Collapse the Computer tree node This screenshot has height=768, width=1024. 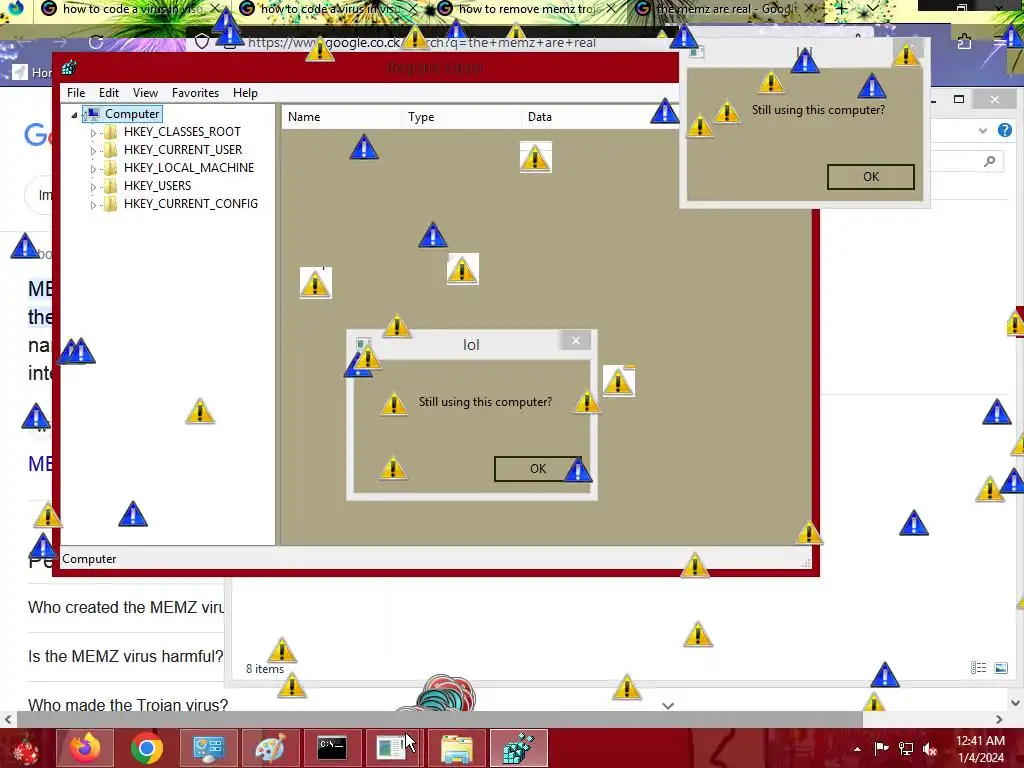pos(74,115)
